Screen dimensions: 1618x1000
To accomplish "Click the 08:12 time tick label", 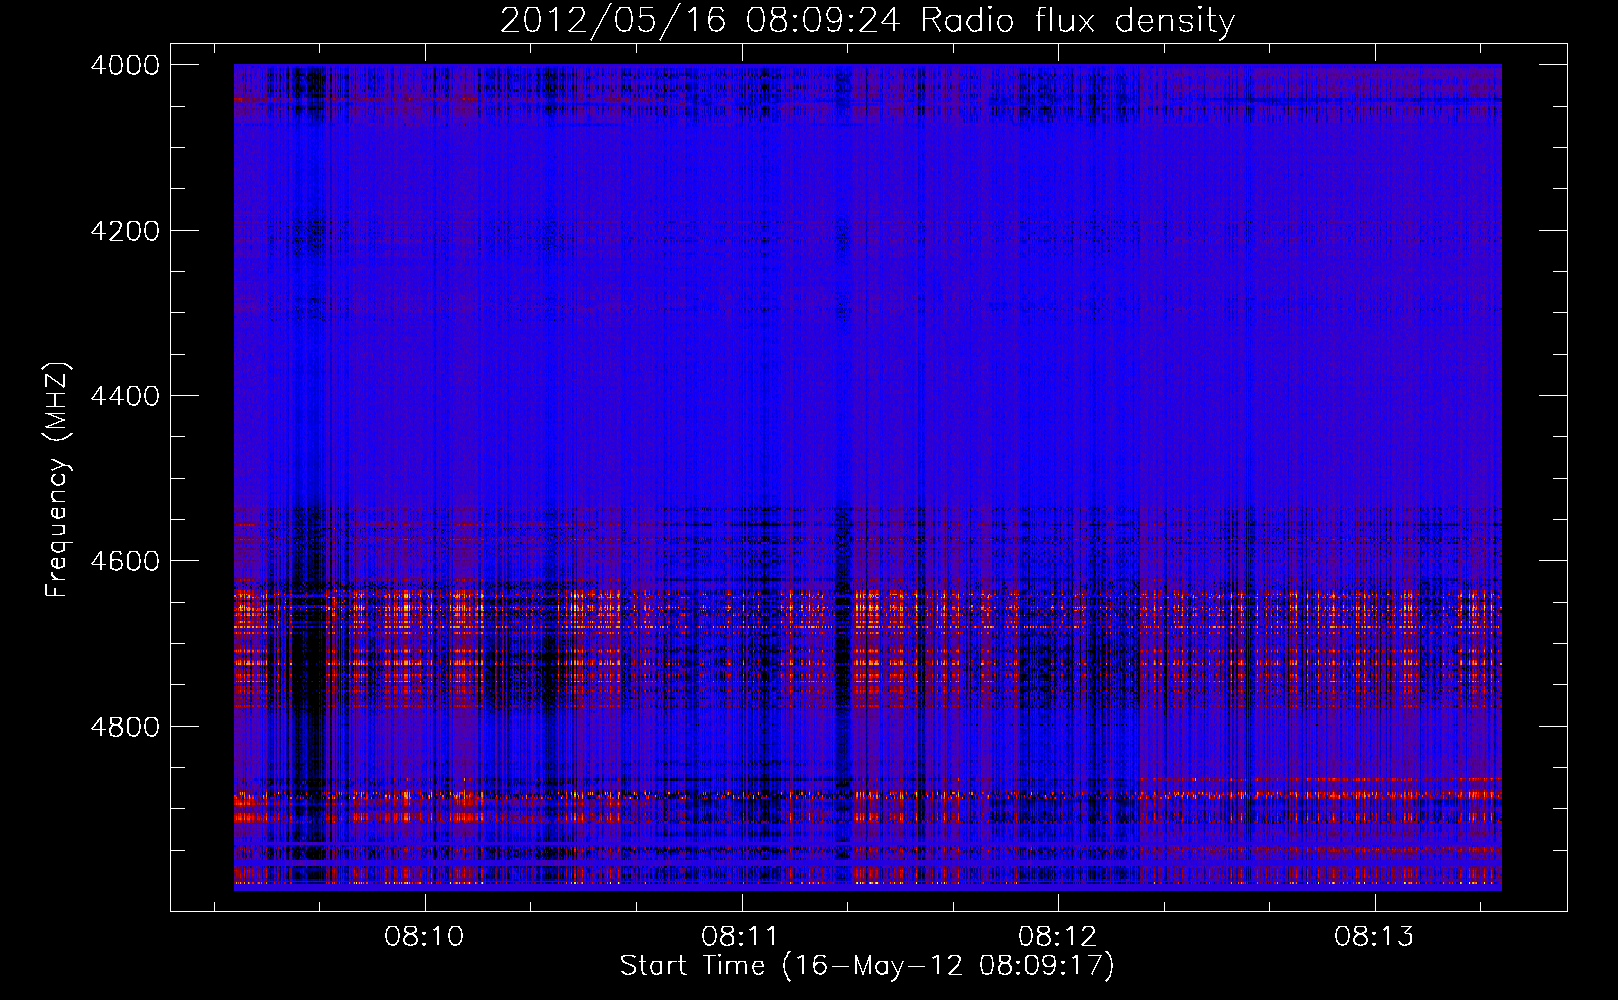I will pos(1057,937).
